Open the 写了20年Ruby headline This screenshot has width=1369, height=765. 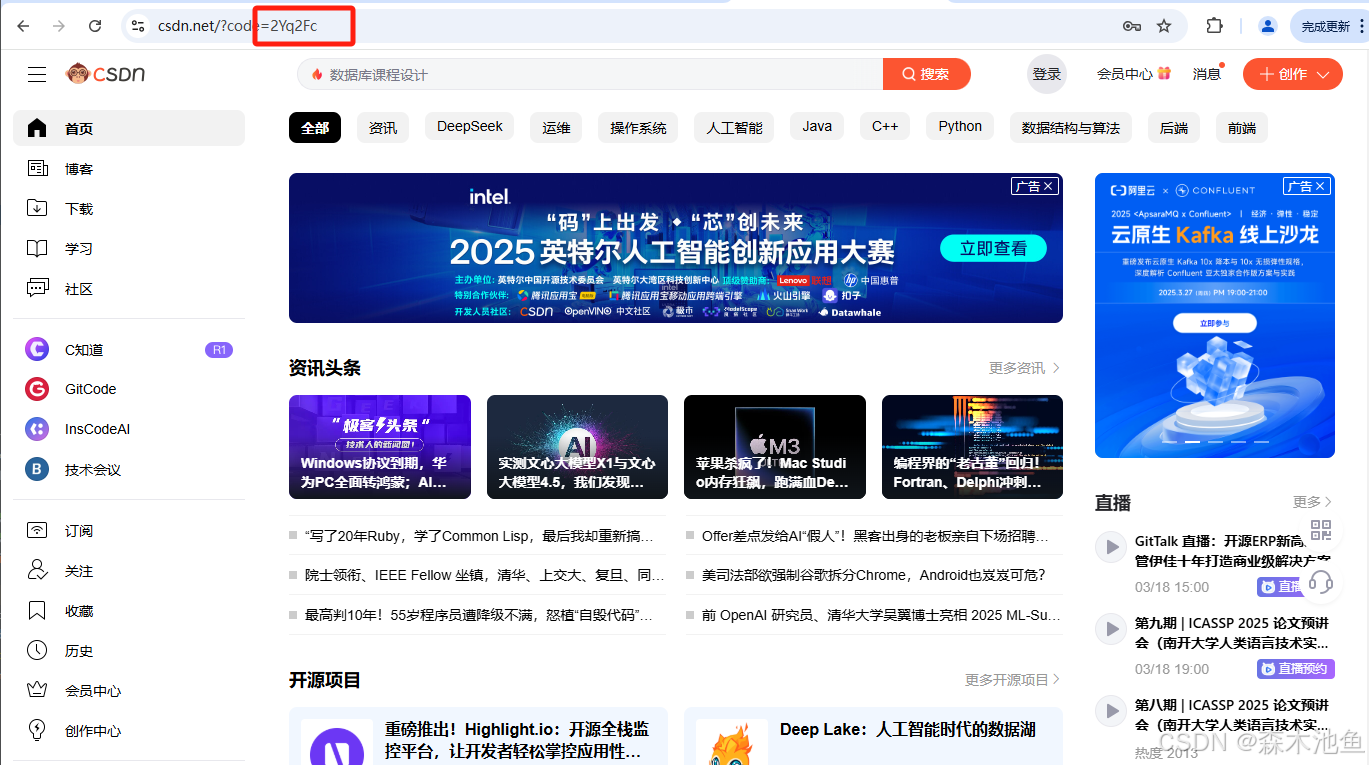click(479, 536)
